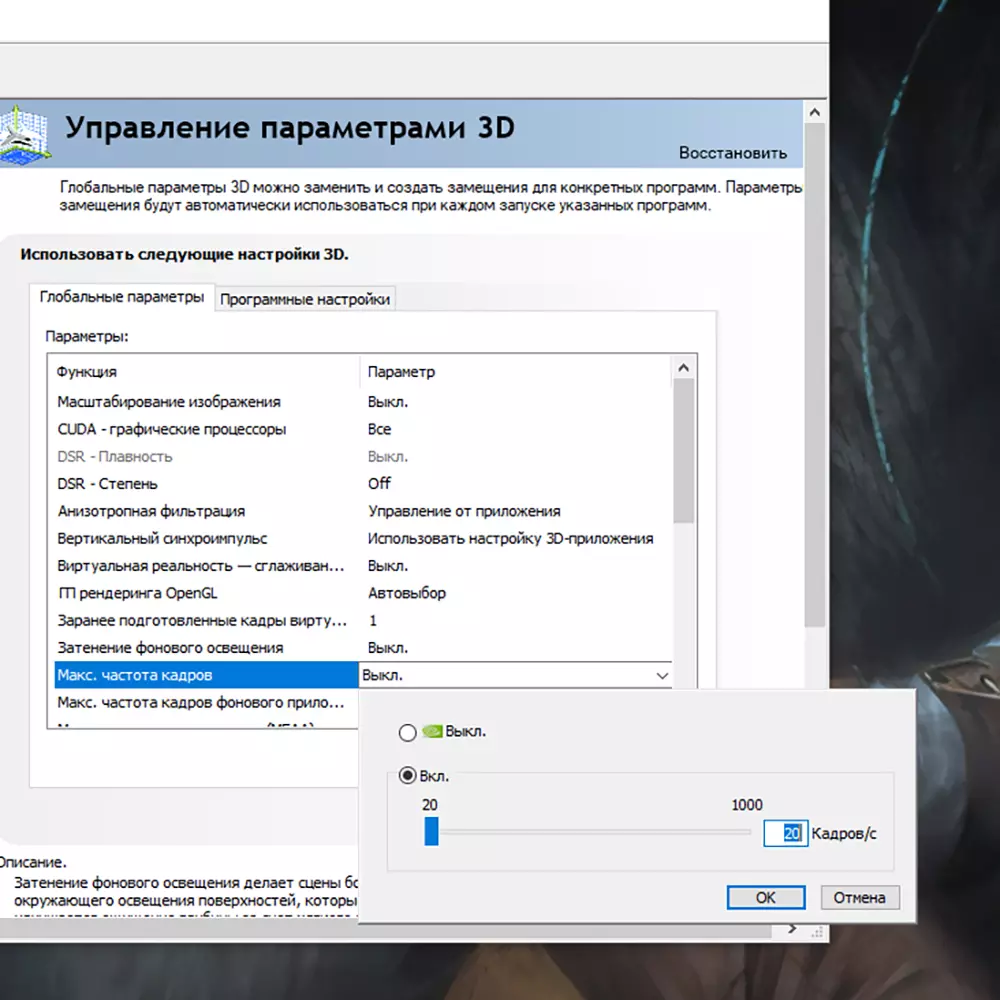Click the NVIDIA logo icon beside Выкл. radio

[432, 731]
